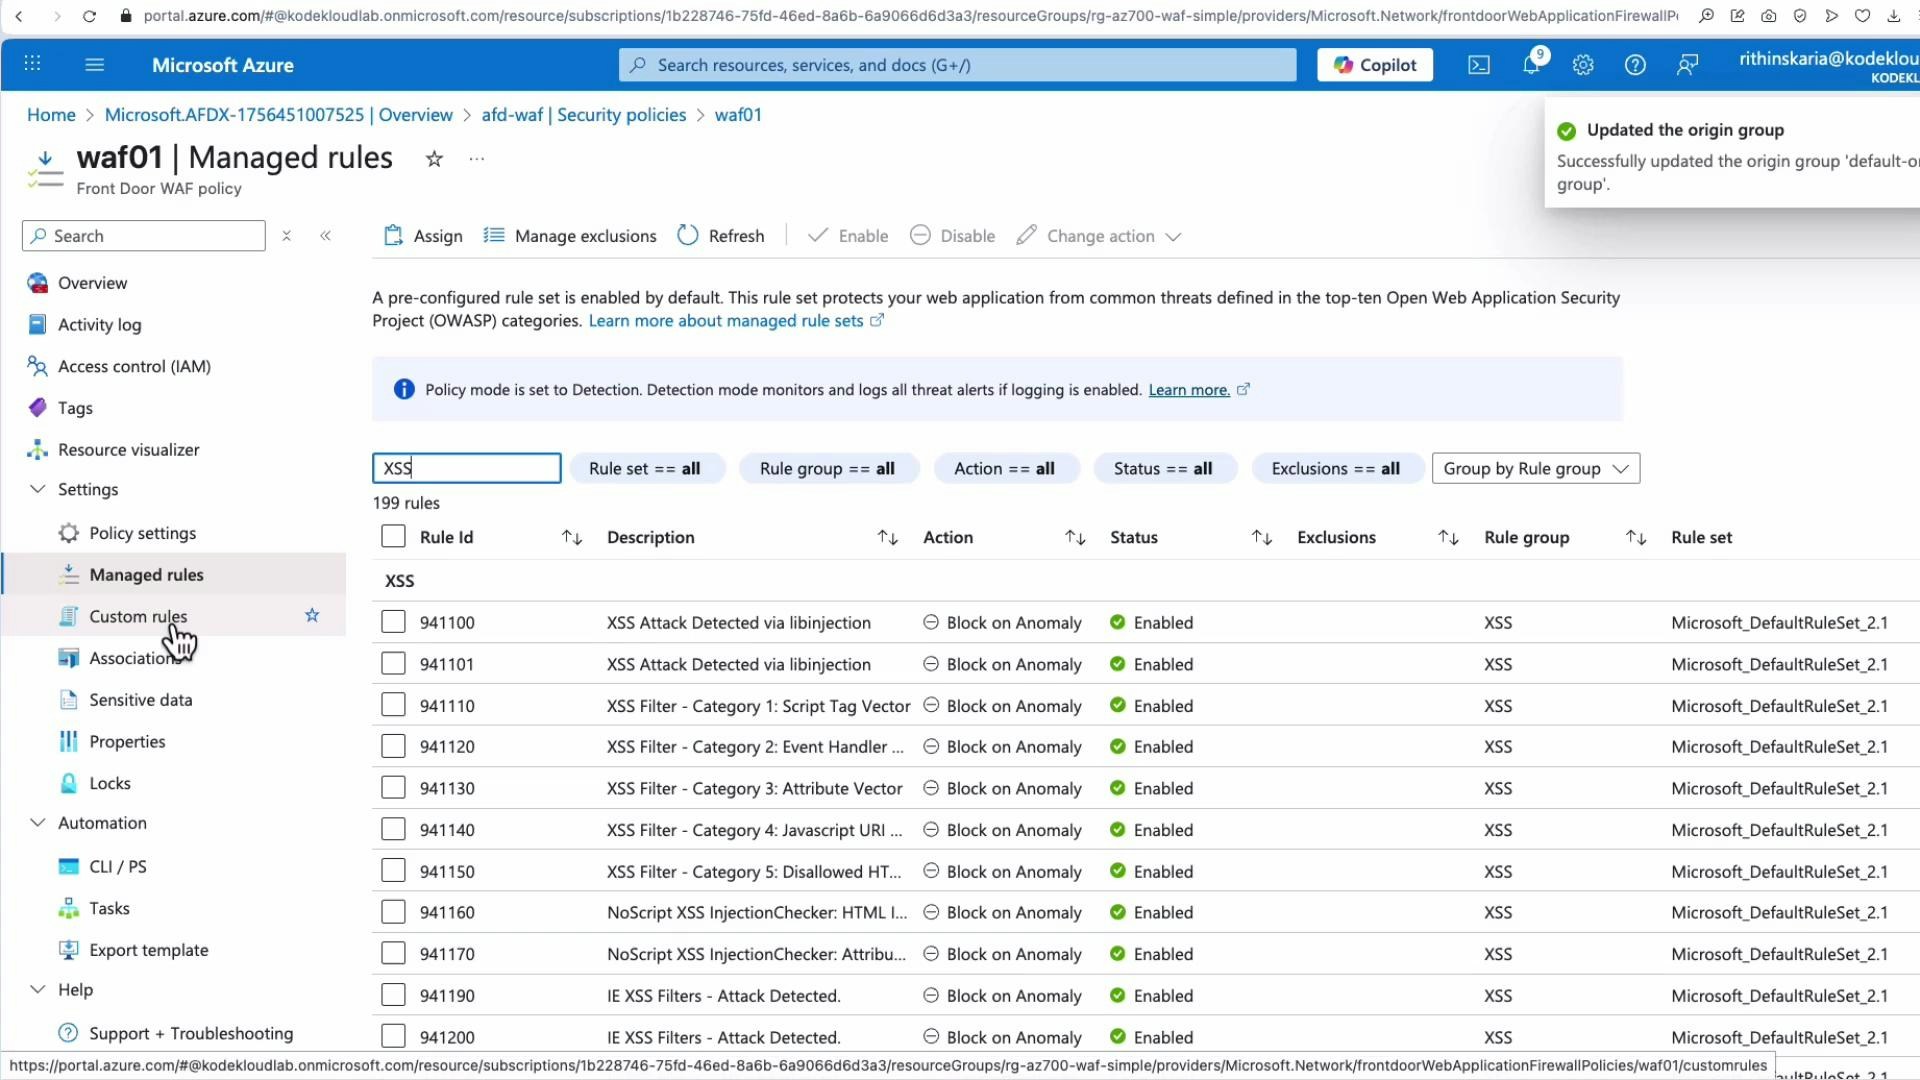
Task: Click the Assign toolbar action
Action: coord(421,236)
